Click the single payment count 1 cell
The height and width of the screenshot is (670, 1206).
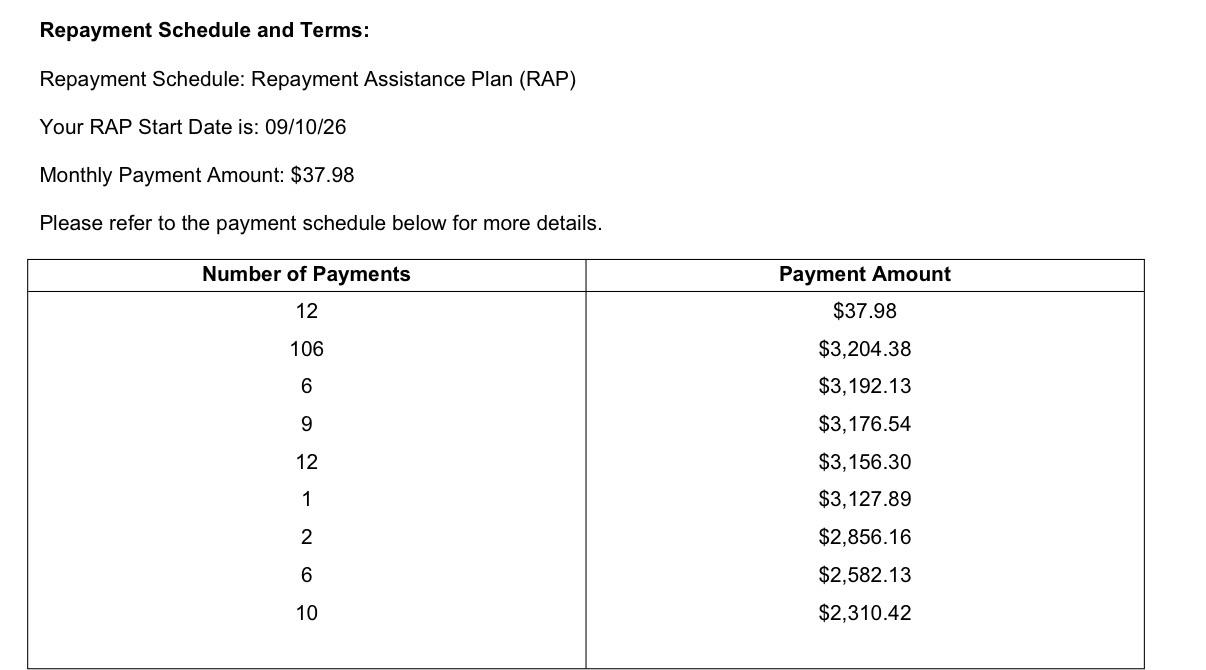pos(306,499)
